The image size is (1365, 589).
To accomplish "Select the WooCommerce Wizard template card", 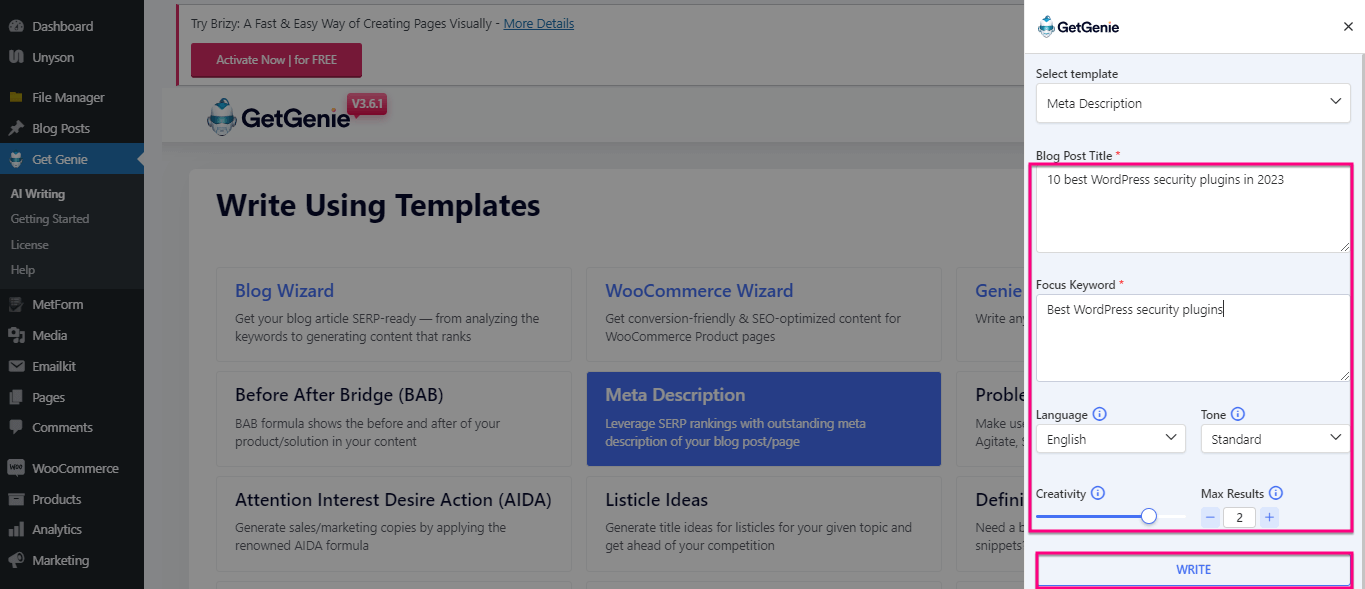I will click(764, 314).
